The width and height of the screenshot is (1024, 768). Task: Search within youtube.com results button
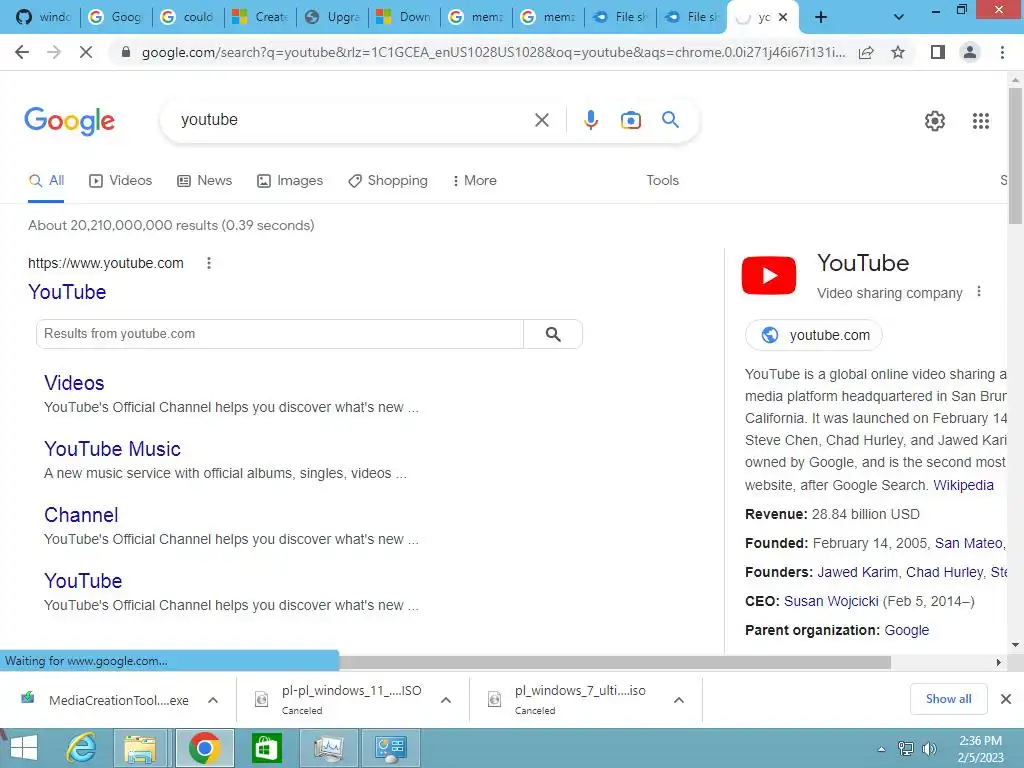(x=553, y=334)
